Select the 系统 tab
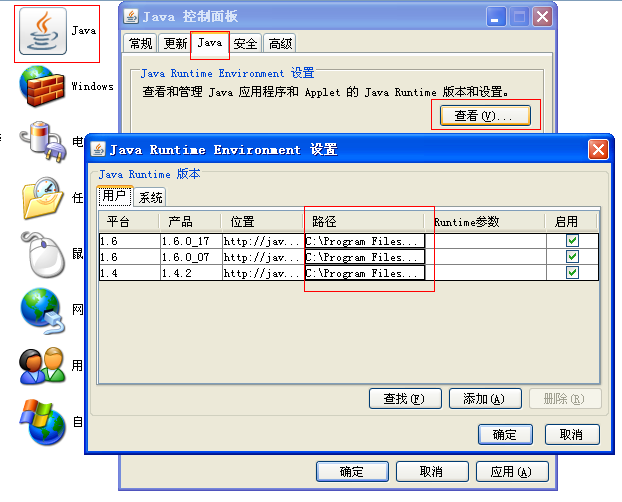 150,197
